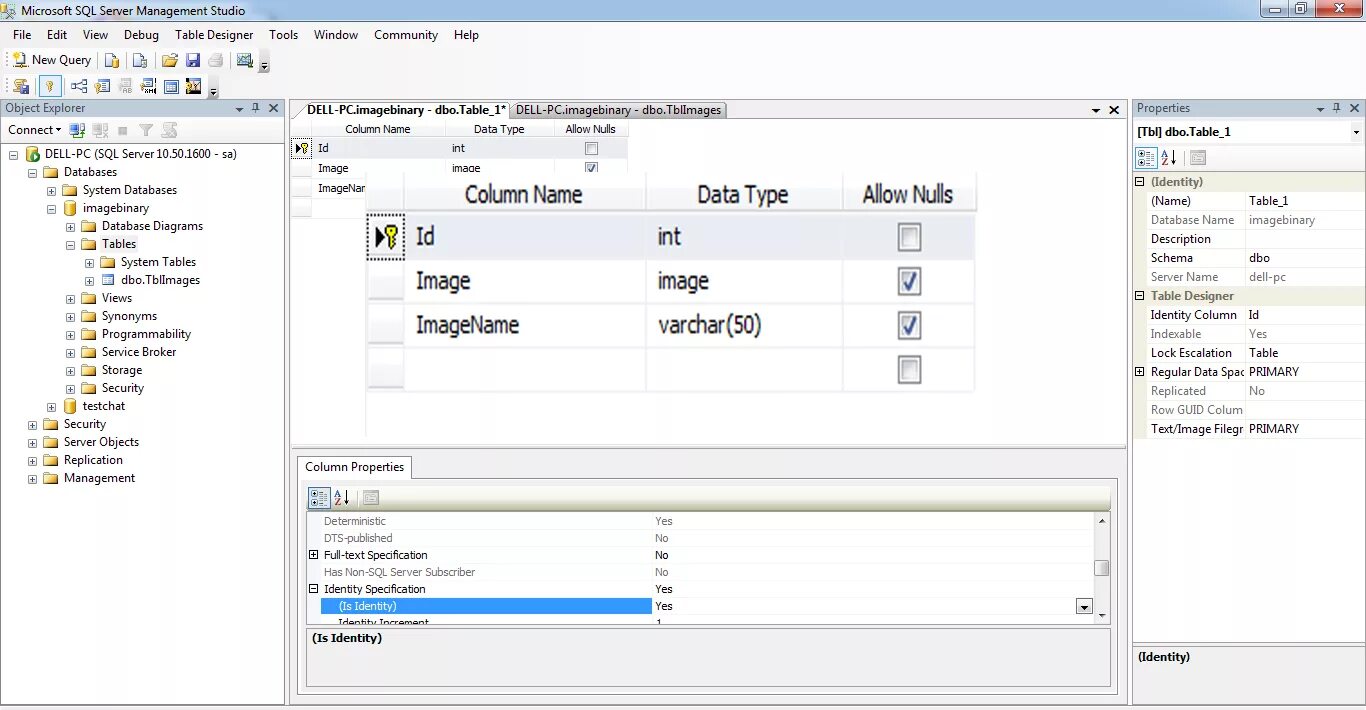Click the Filter funnel icon in Object Explorer
Image resolution: width=1366 pixels, height=710 pixels.
tap(146, 130)
